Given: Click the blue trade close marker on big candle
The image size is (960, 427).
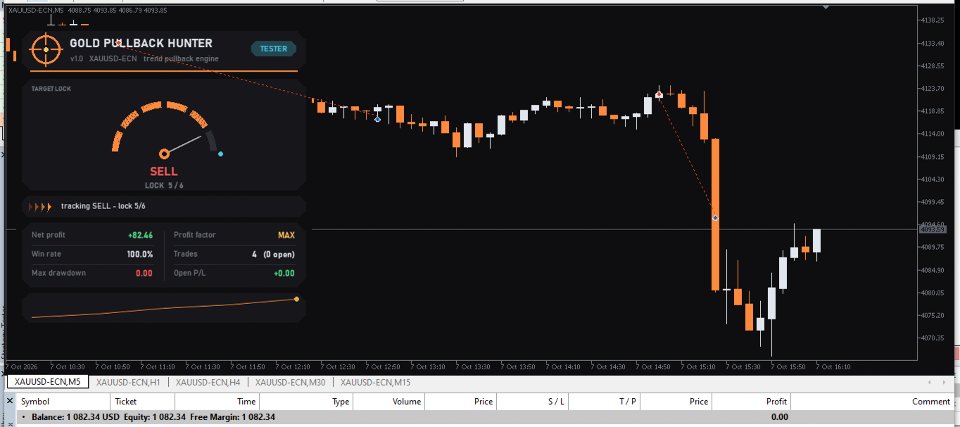Looking at the screenshot, I should pos(714,218).
